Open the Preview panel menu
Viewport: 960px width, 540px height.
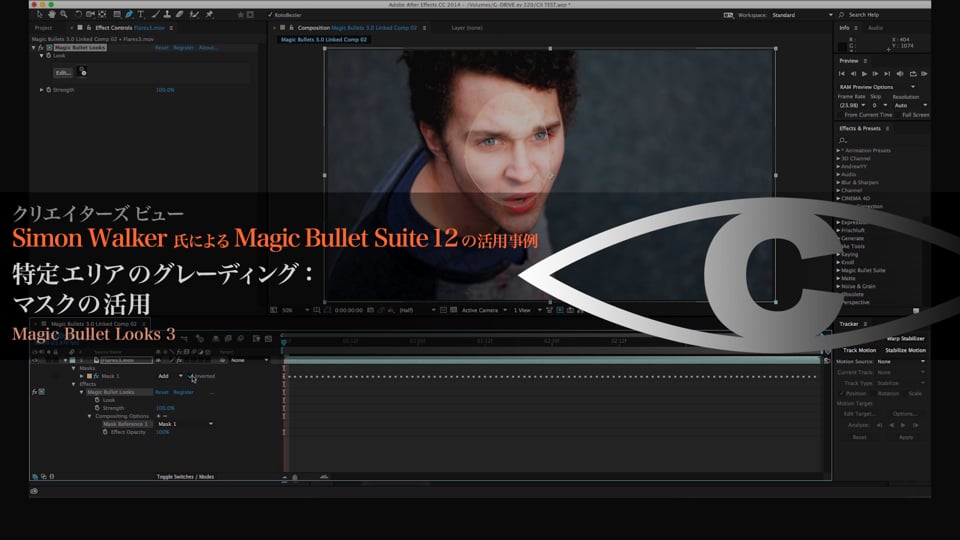[865, 61]
